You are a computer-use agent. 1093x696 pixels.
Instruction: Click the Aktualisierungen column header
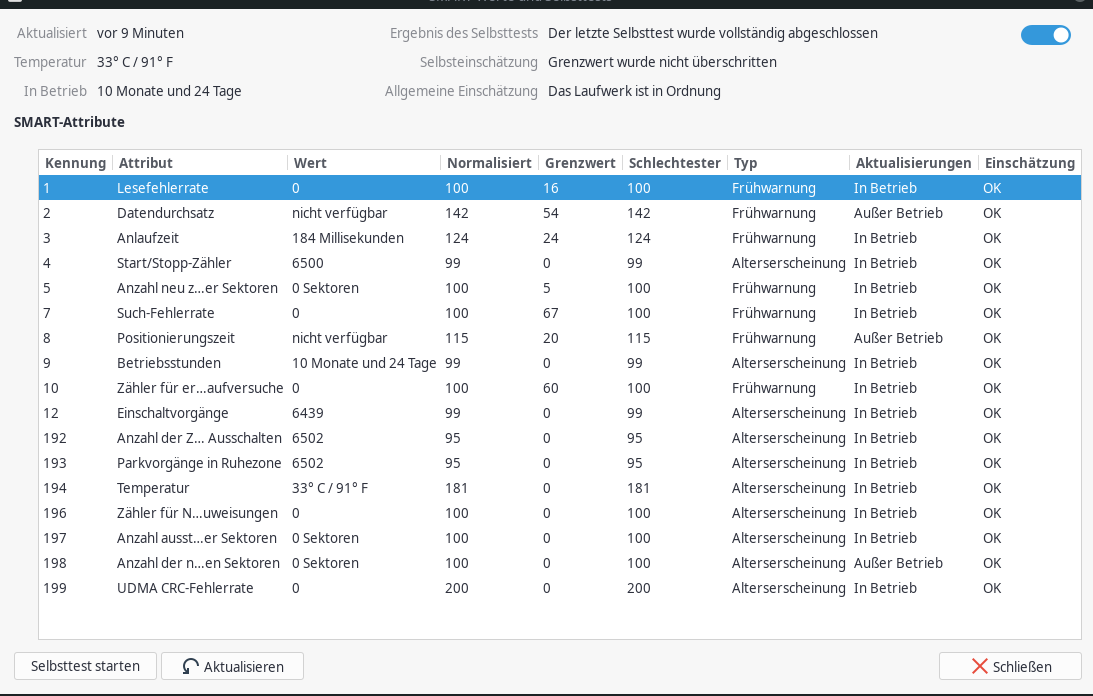(913, 162)
